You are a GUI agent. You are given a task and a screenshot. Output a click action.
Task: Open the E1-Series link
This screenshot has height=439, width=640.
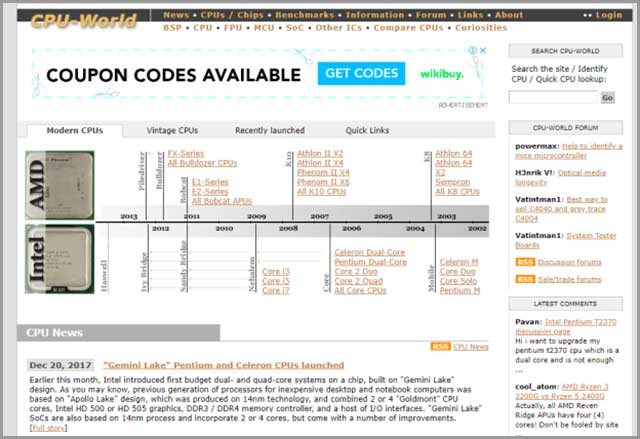(210, 182)
